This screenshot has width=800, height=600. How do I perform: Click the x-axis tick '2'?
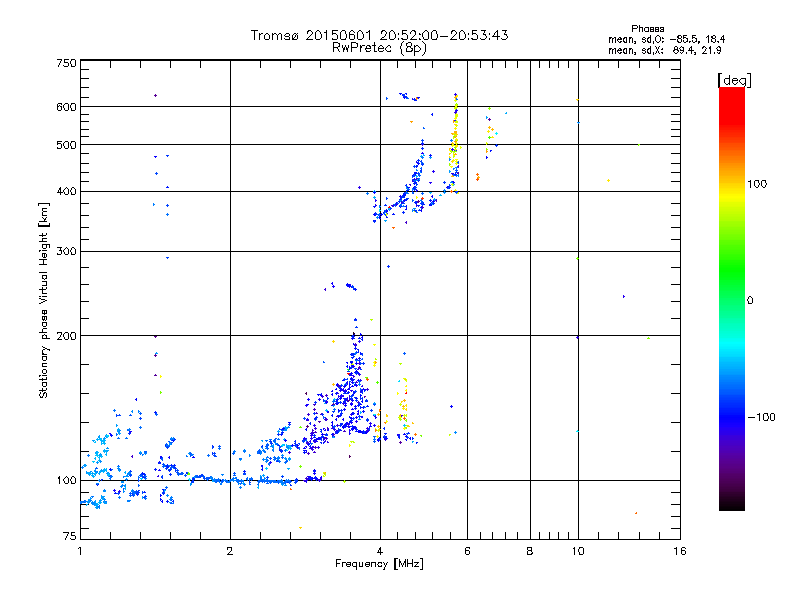point(230,551)
